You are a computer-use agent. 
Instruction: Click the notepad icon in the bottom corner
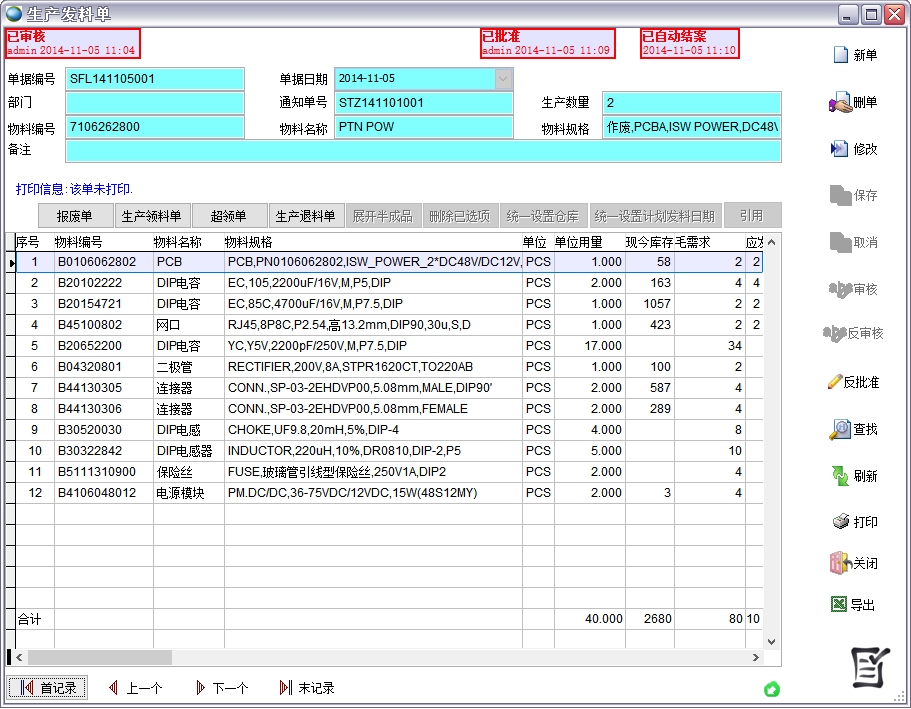coord(869,667)
